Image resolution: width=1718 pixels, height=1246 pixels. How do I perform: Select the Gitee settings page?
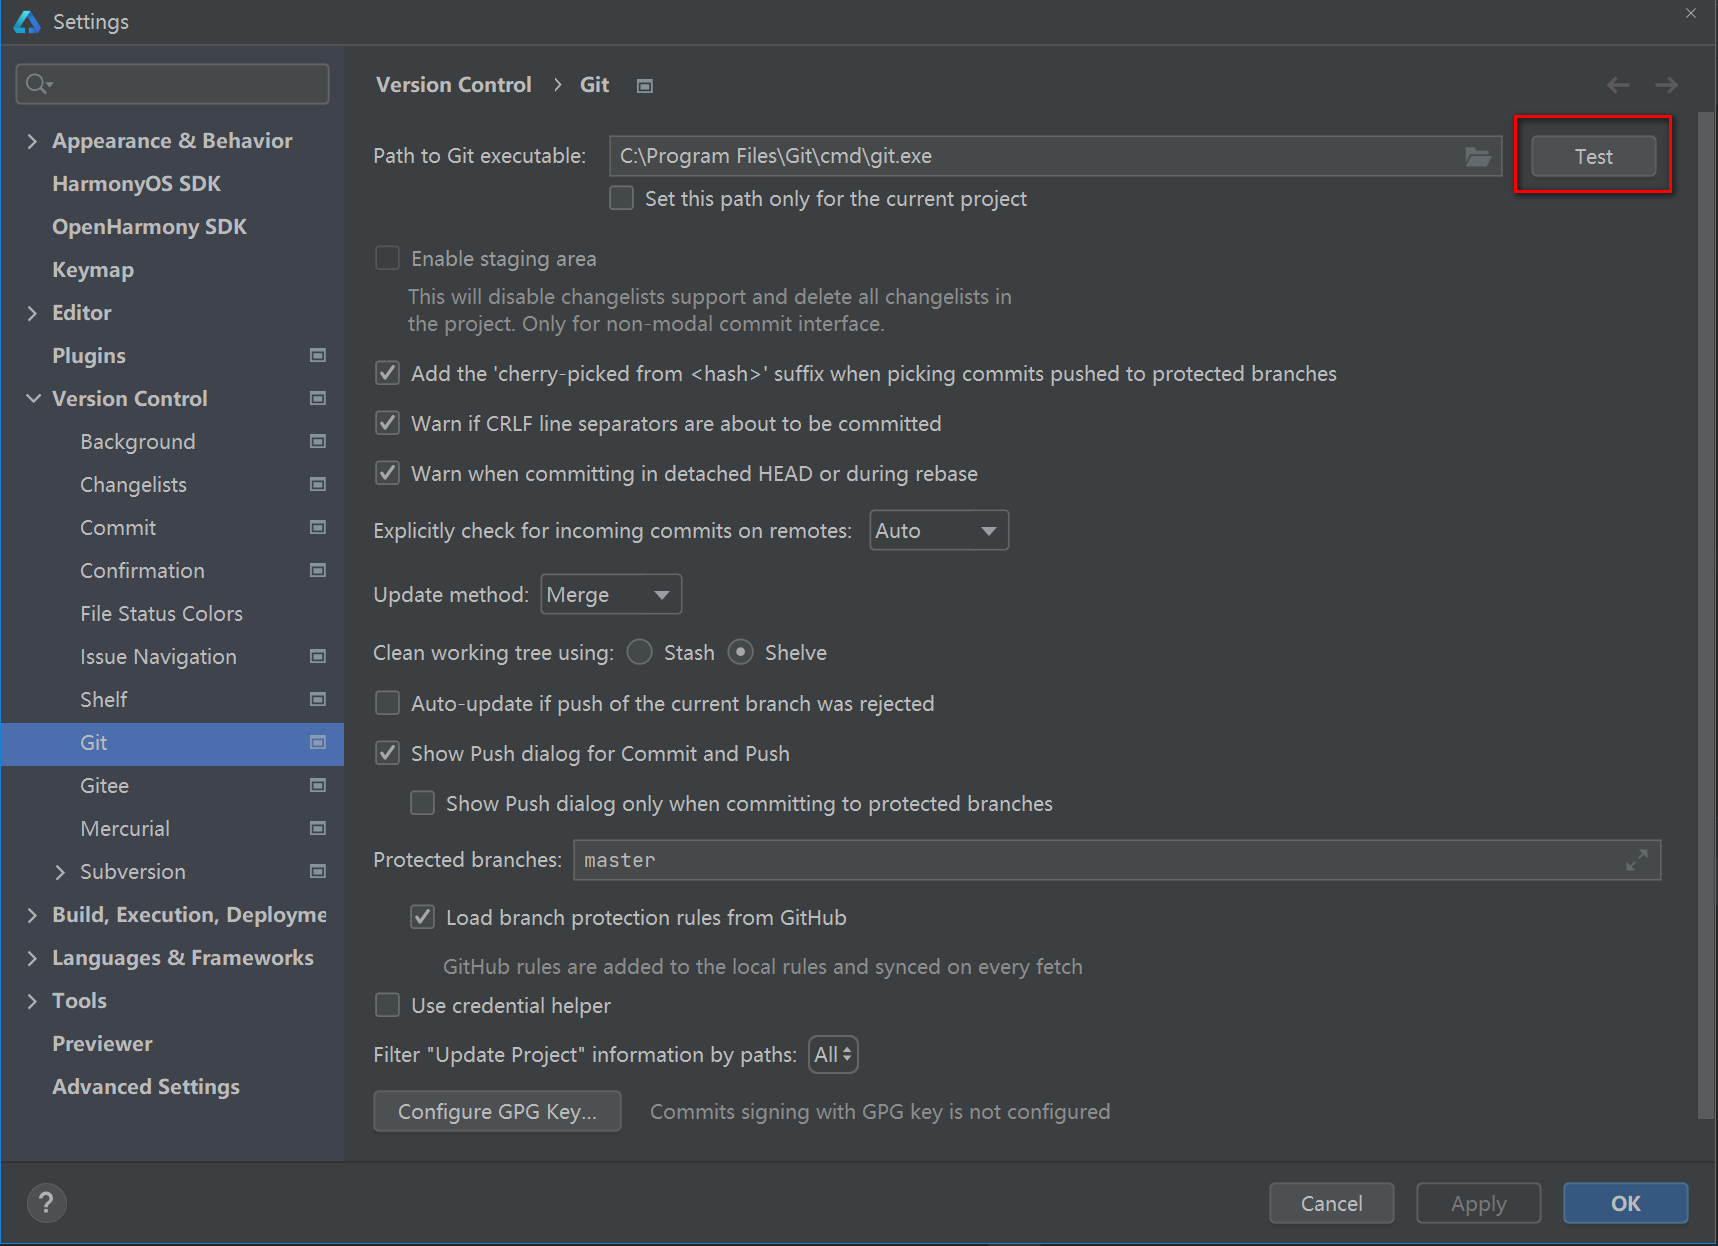[103, 785]
